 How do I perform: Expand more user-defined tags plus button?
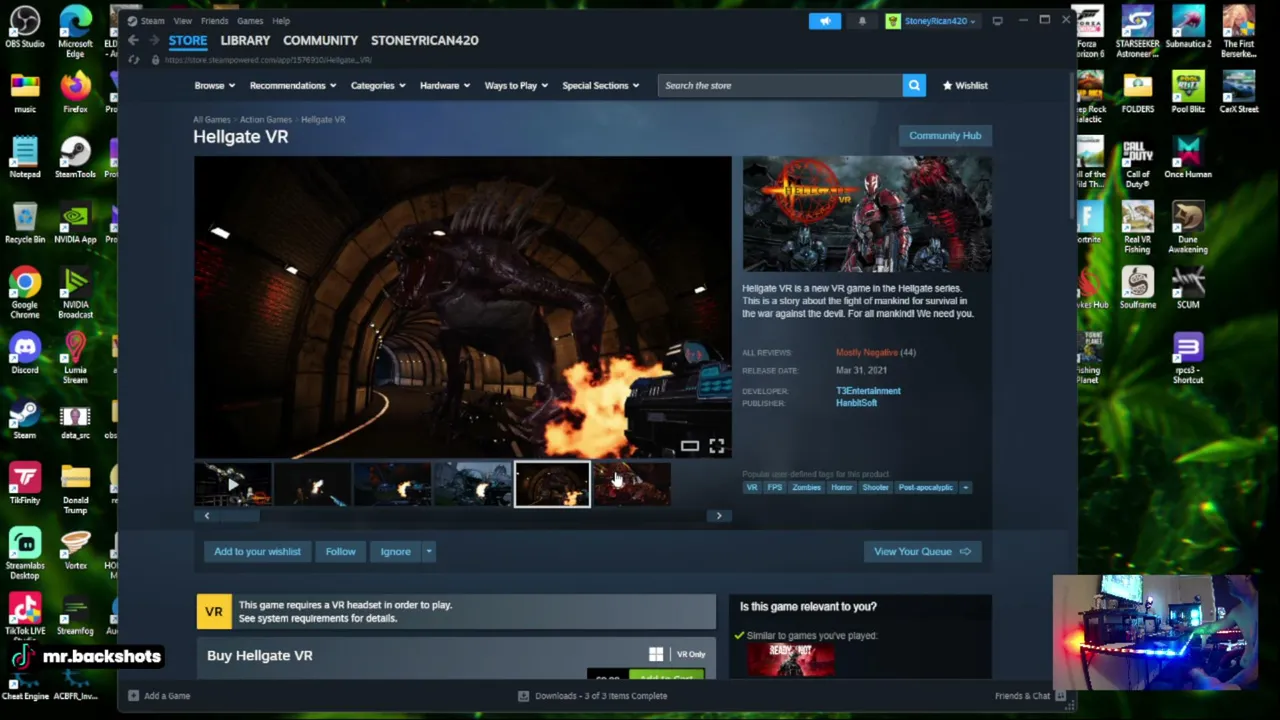tap(965, 488)
